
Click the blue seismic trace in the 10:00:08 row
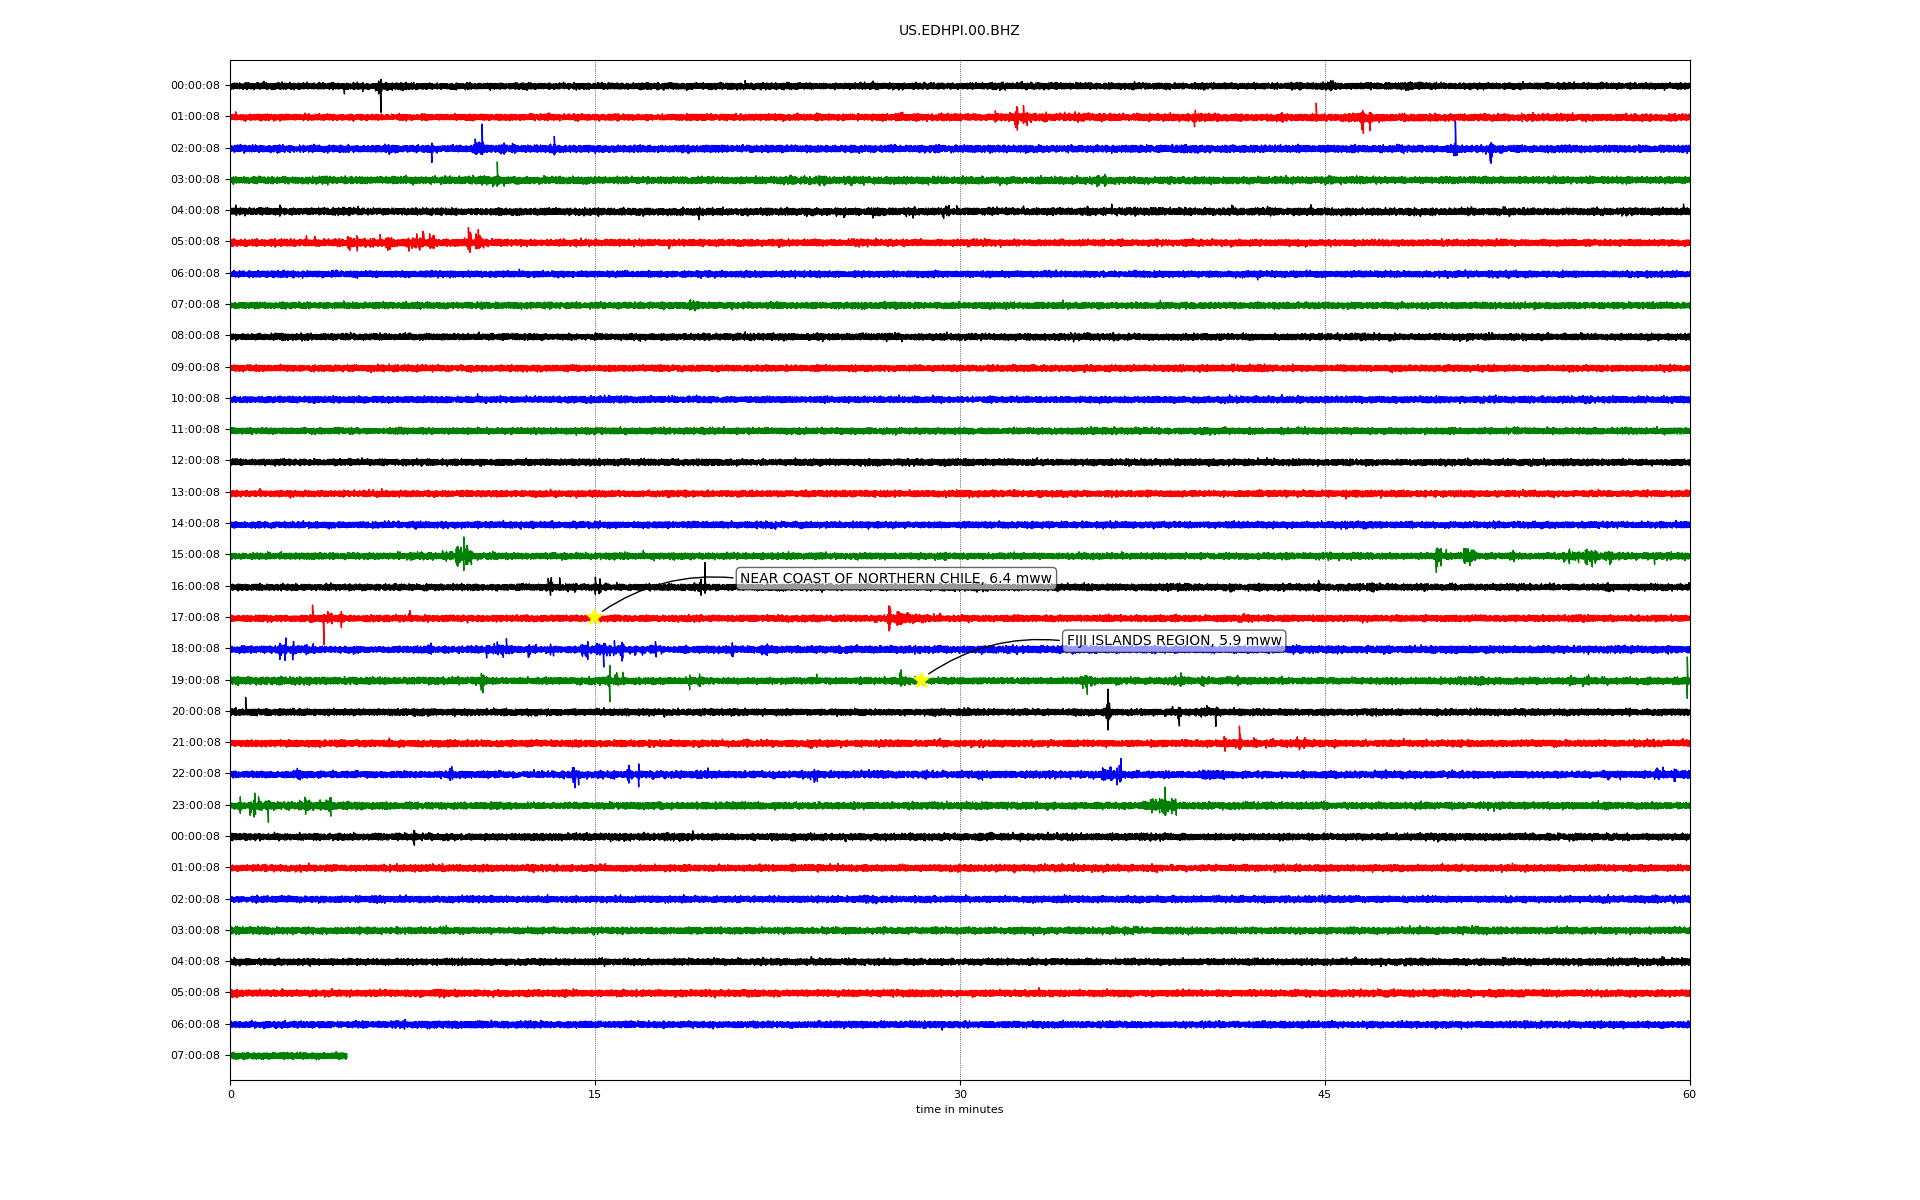(x=960, y=399)
